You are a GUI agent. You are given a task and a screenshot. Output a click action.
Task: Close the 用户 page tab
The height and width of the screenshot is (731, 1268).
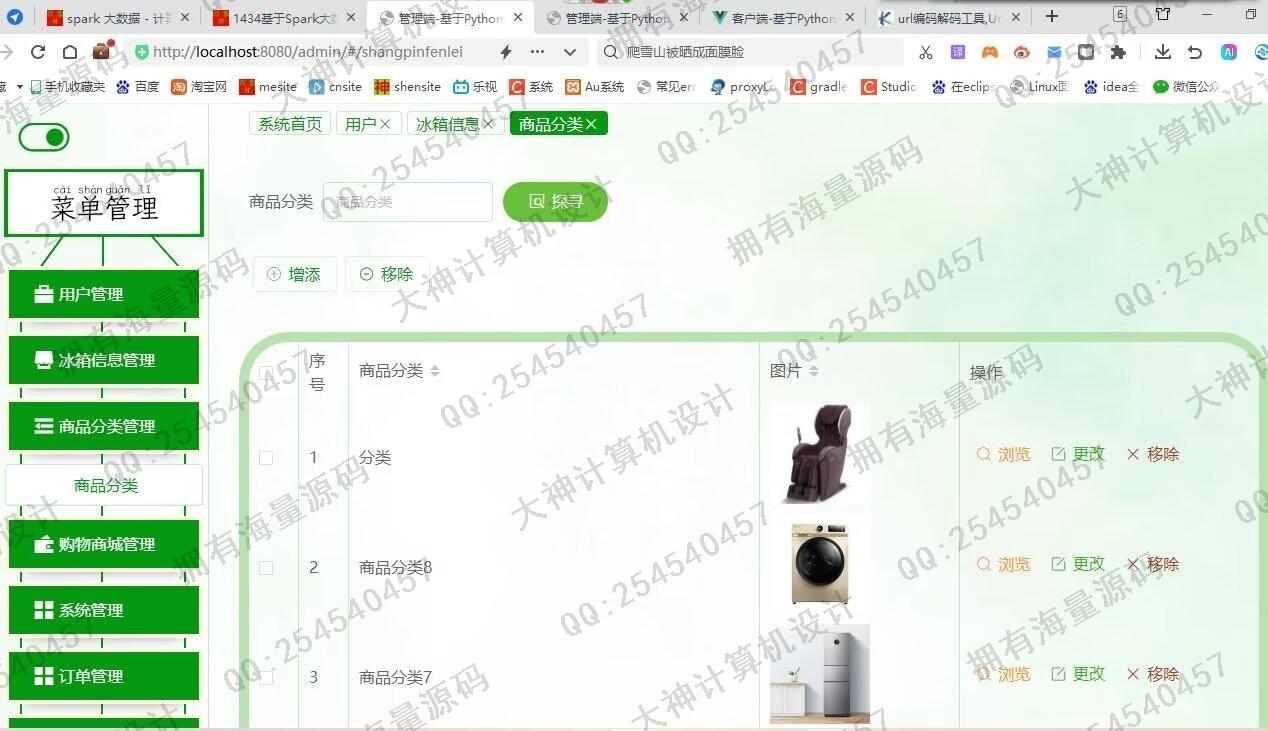click(385, 124)
